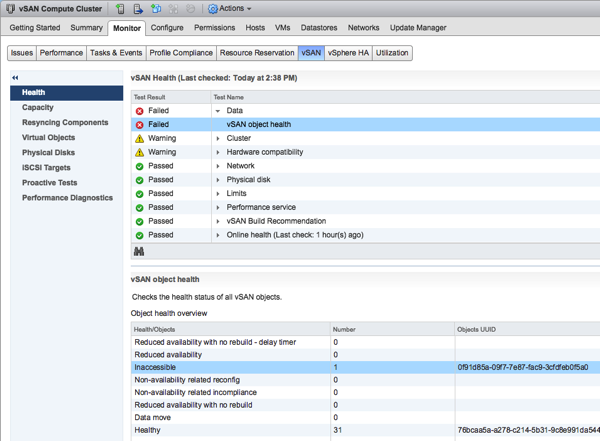
Task: Switch to the VMs tab
Action: tap(282, 28)
